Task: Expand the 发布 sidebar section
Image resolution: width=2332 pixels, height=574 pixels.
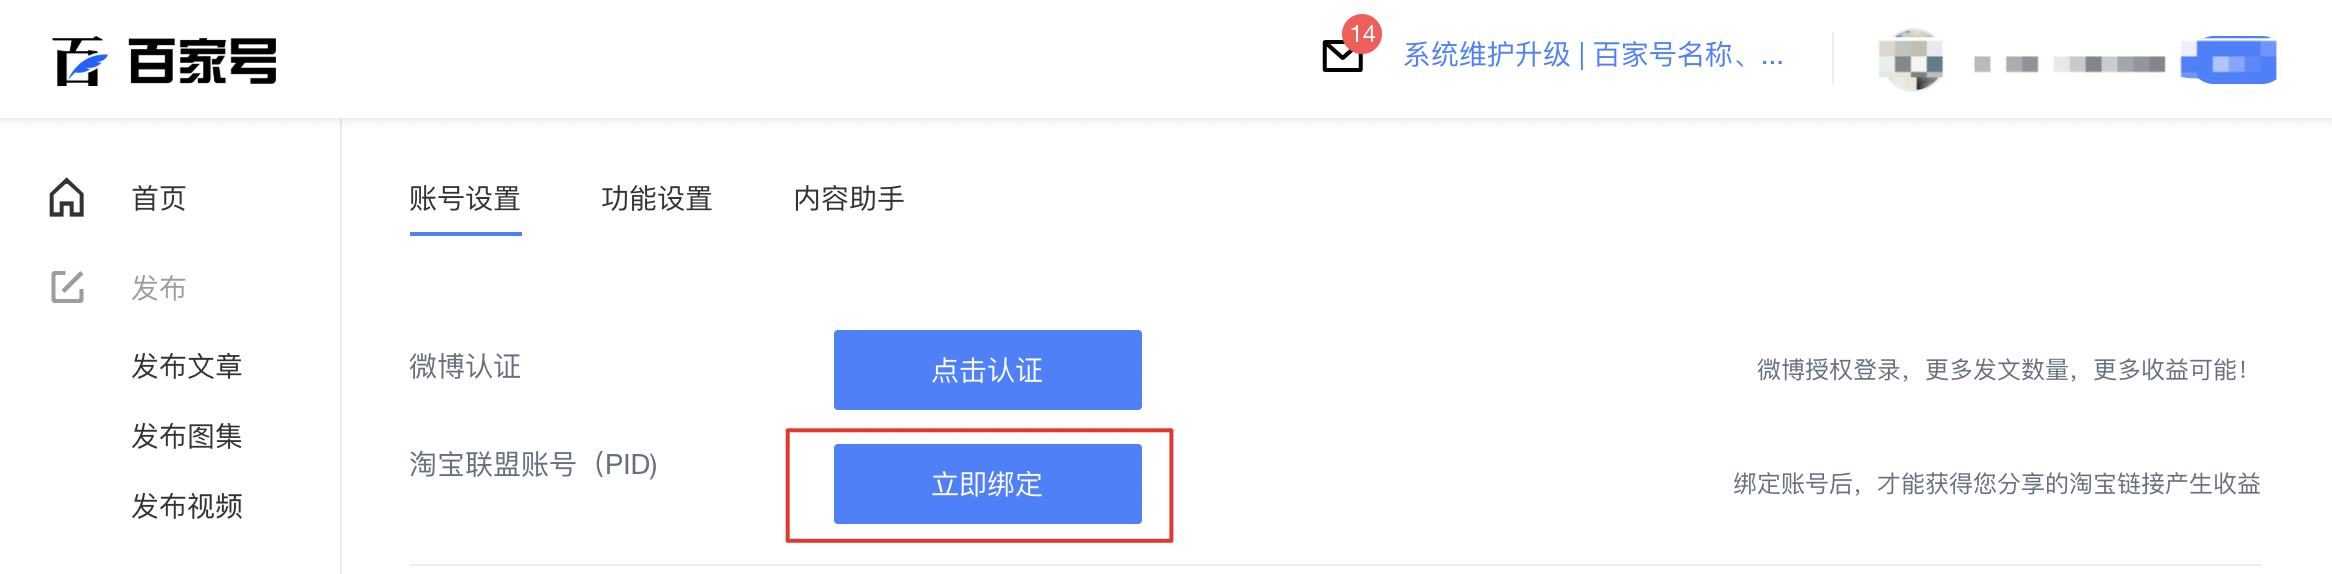Action: point(159,288)
